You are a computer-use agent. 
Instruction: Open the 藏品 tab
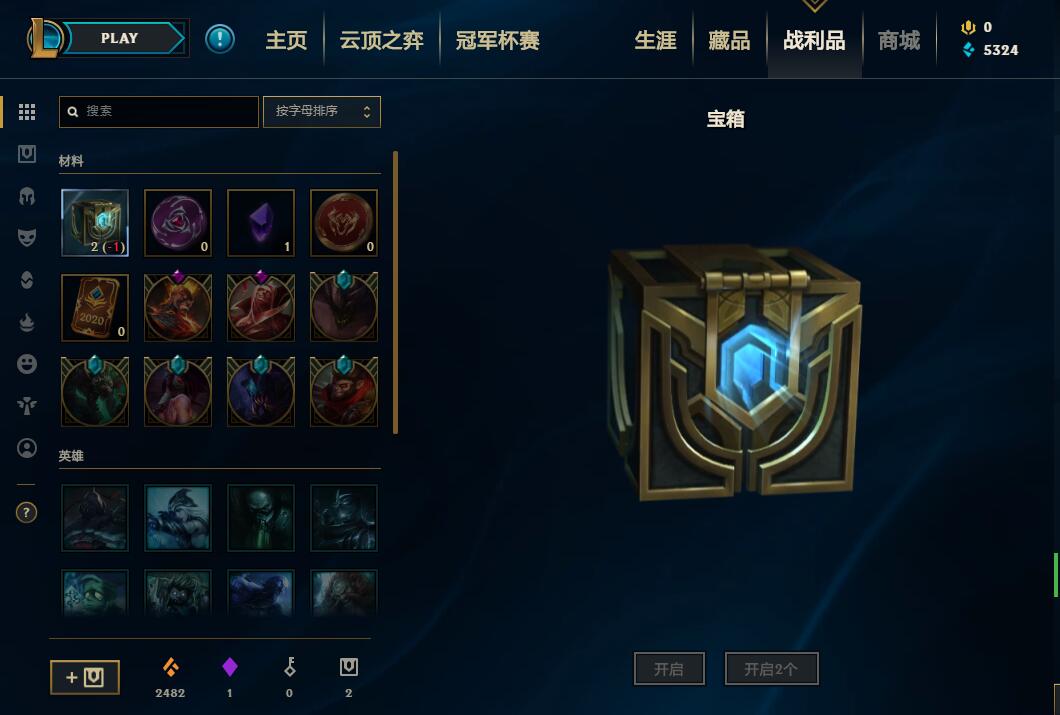[729, 41]
